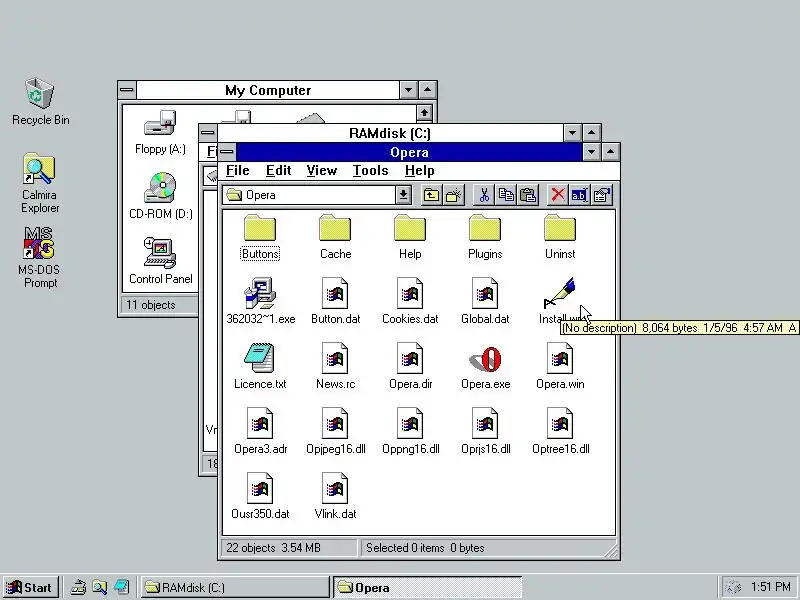The height and width of the screenshot is (600, 800).
Task: Select the Oppng16.dll file
Action: point(410,431)
